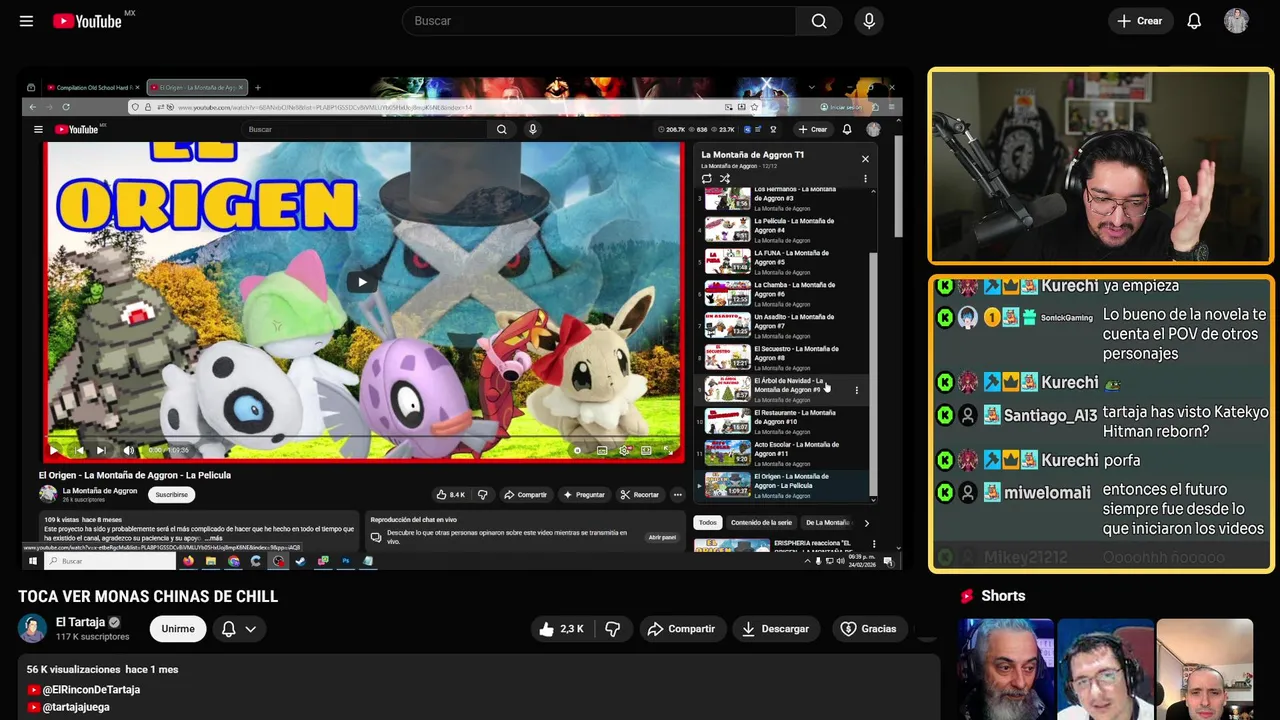Open the first Shorts thumbnail with bearded man
1280x720 pixels.
click(x=1006, y=669)
